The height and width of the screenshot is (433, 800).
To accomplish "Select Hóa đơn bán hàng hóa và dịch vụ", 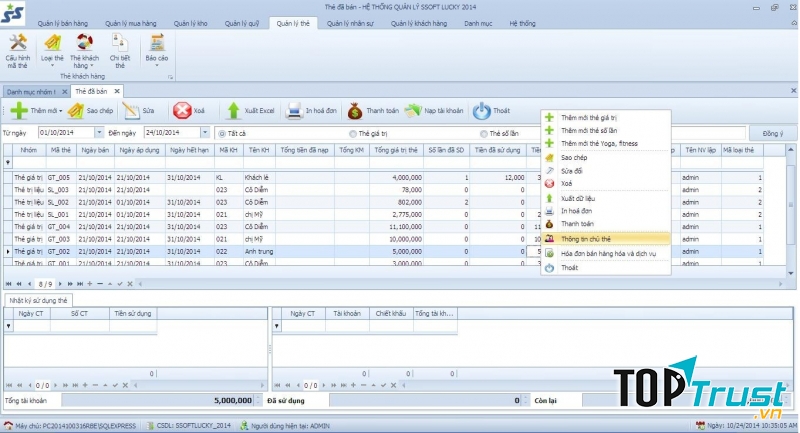I will [x=606, y=253].
